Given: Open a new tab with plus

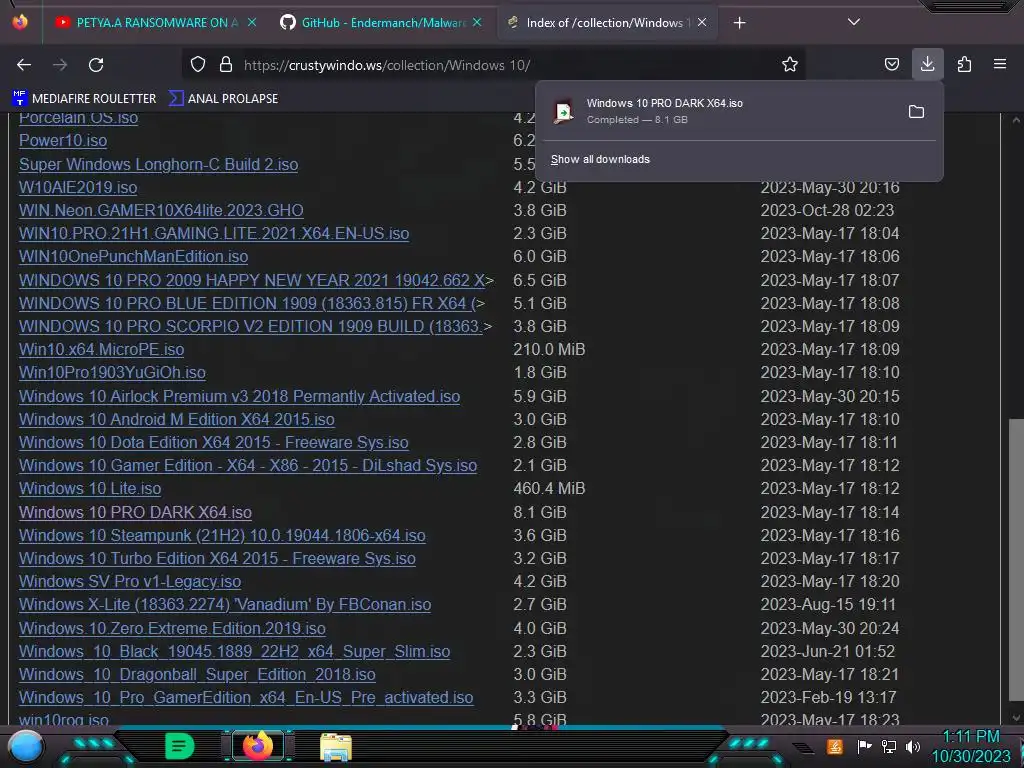Looking at the screenshot, I should [x=739, y=23].
